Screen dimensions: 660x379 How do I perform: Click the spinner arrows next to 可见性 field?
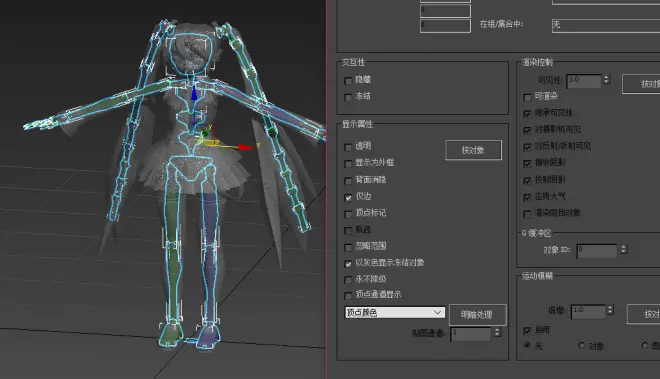point(607,80)
